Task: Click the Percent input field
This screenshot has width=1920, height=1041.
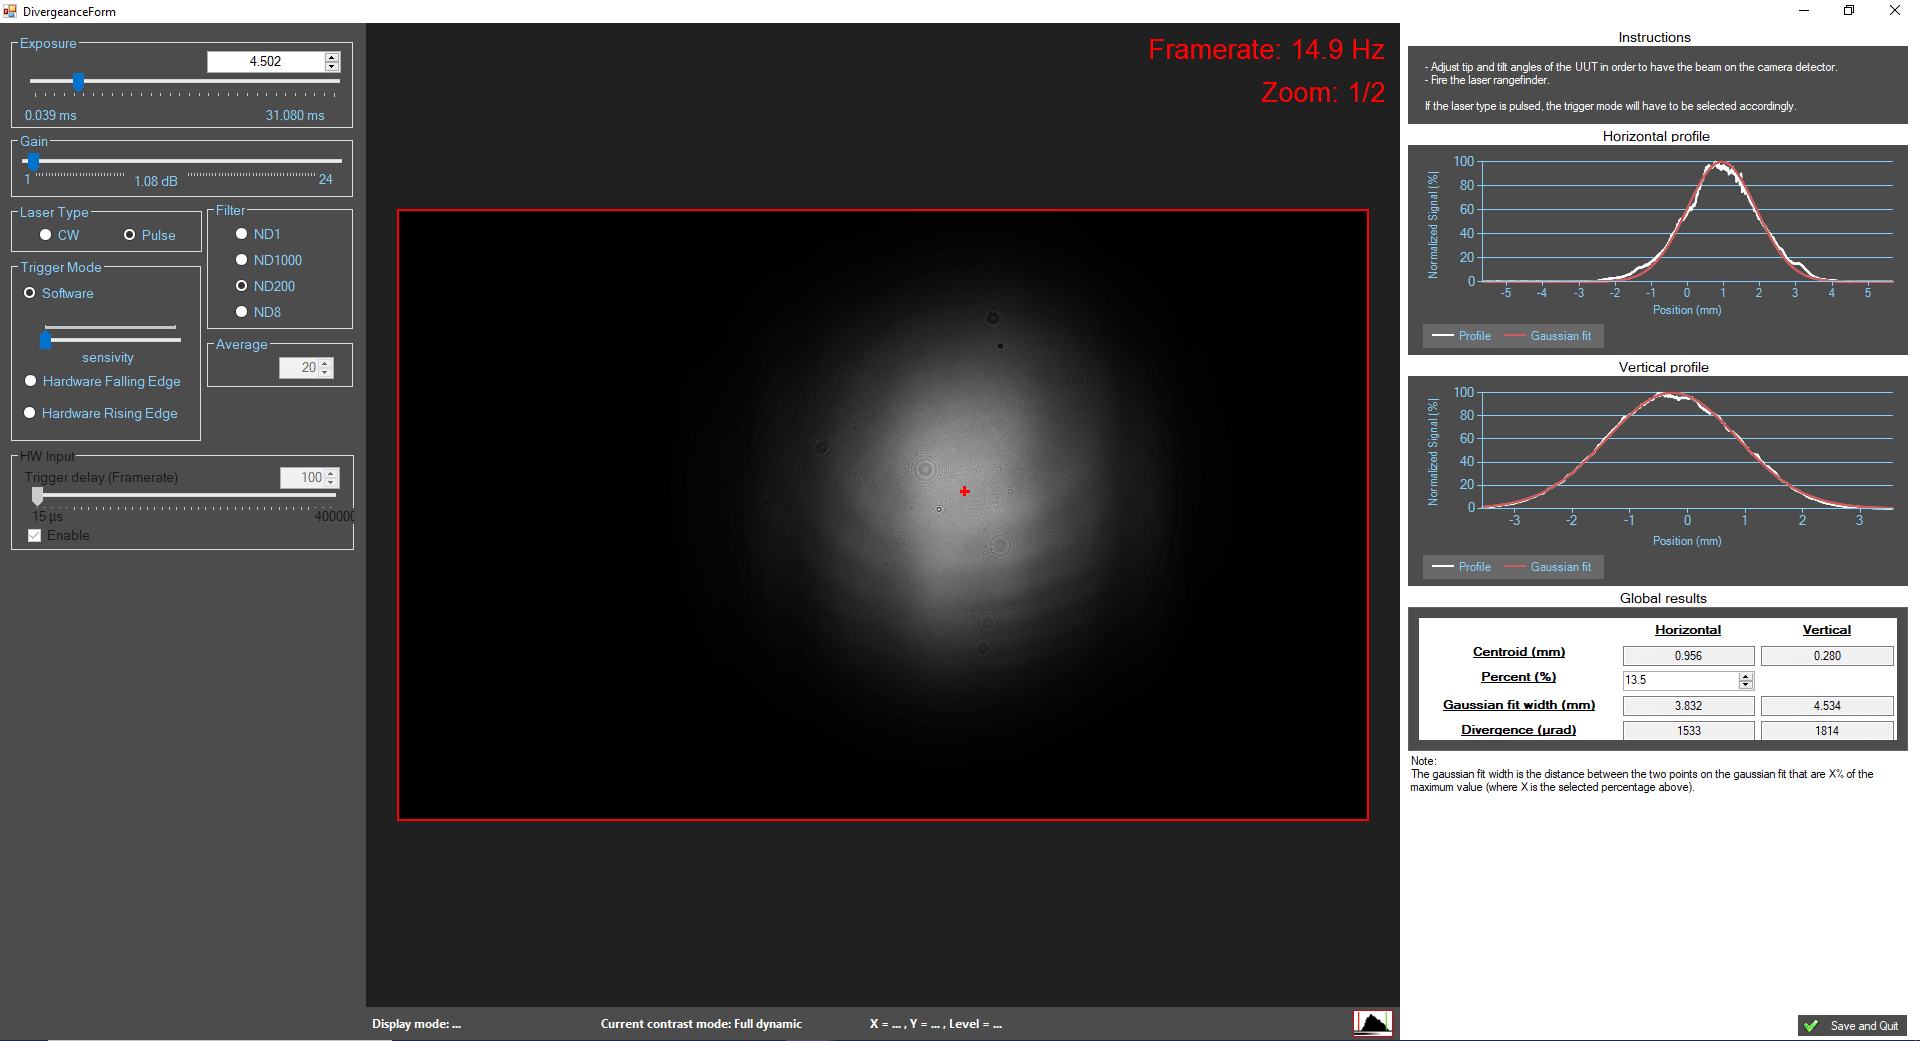Action: point(1680,680)
